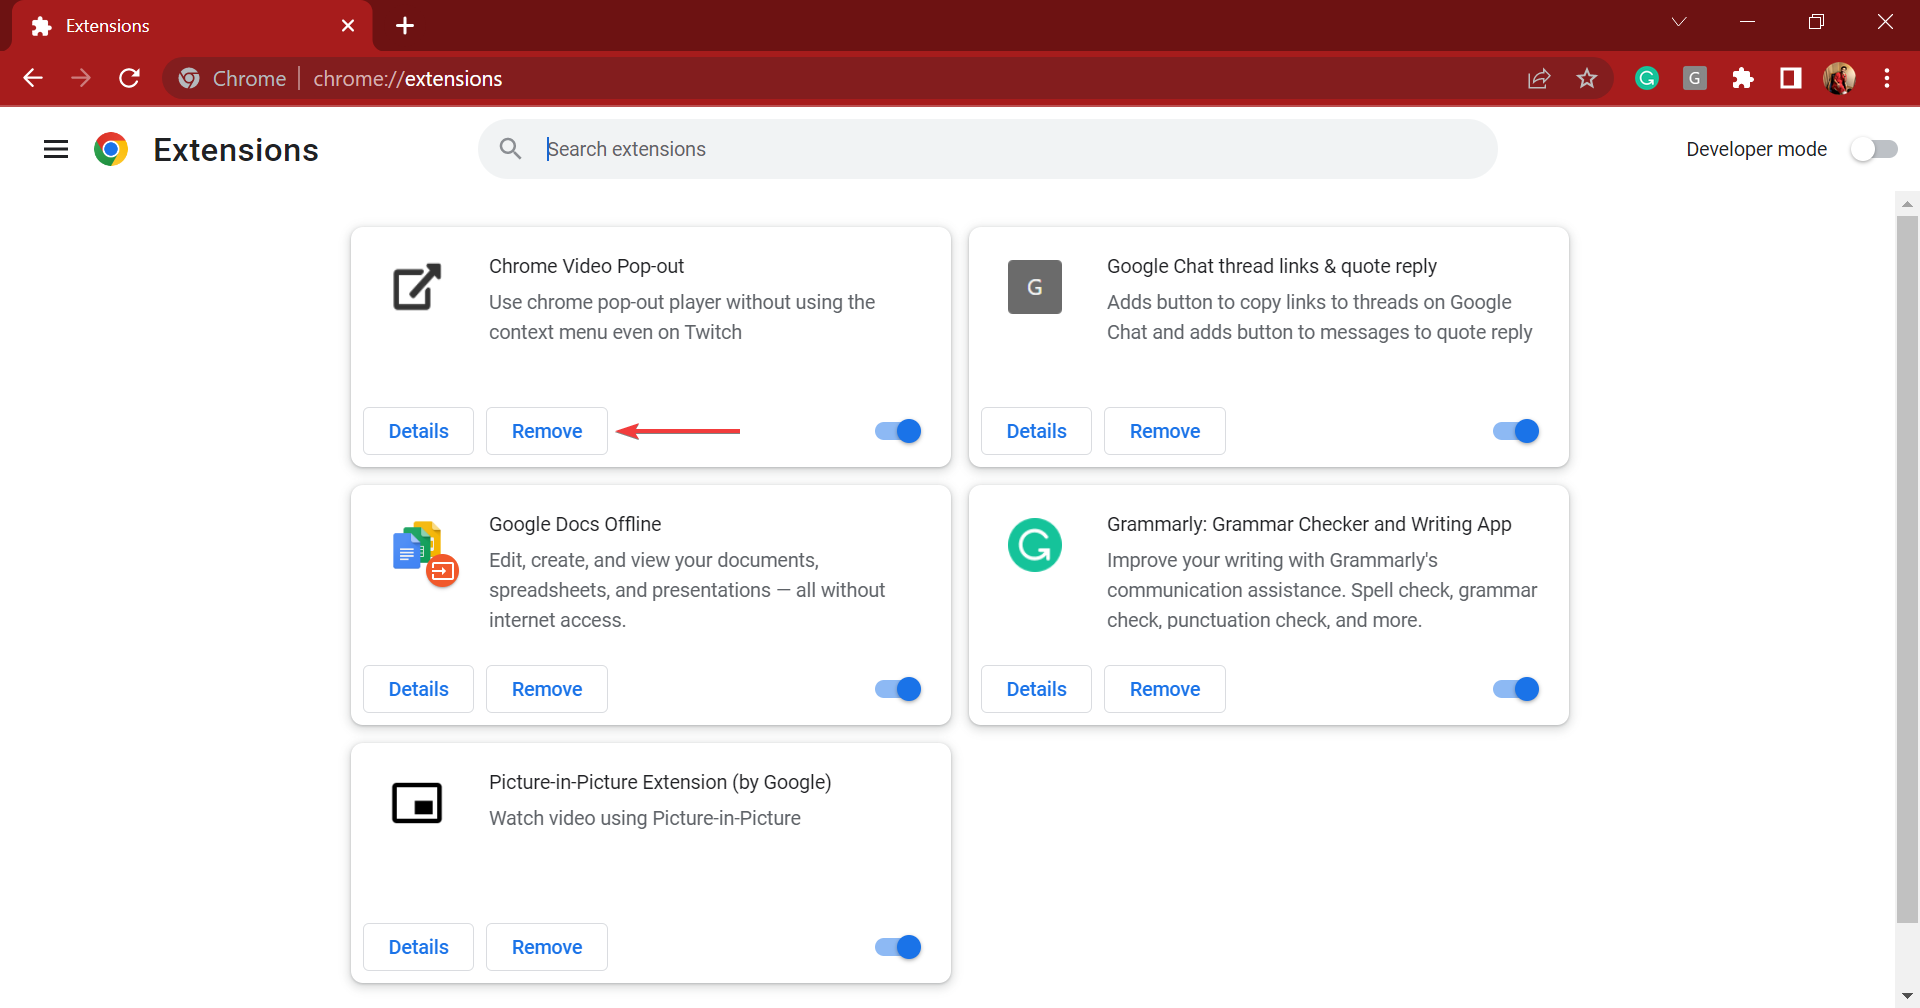Open the Grammarly extension in the toolbar
1920x1008 pixels.
pyautogui.click(x=1647, y=78)
